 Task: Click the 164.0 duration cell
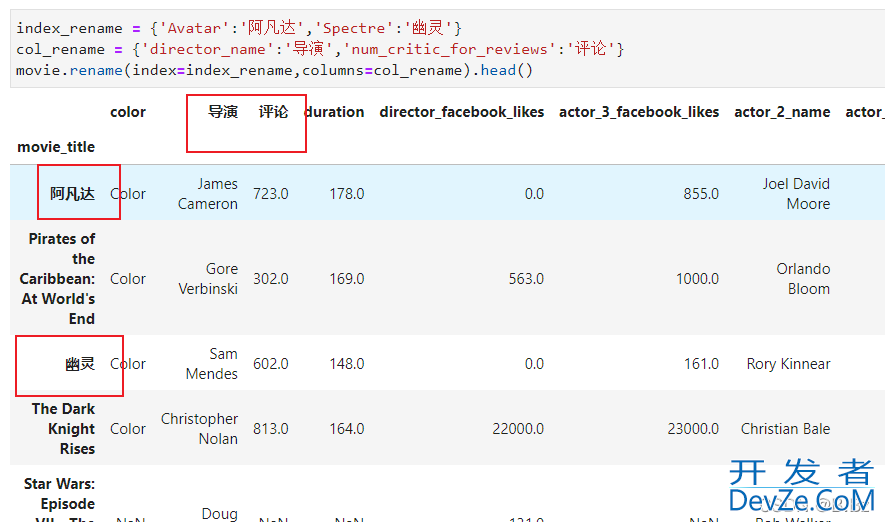click(x=347, y=428)
